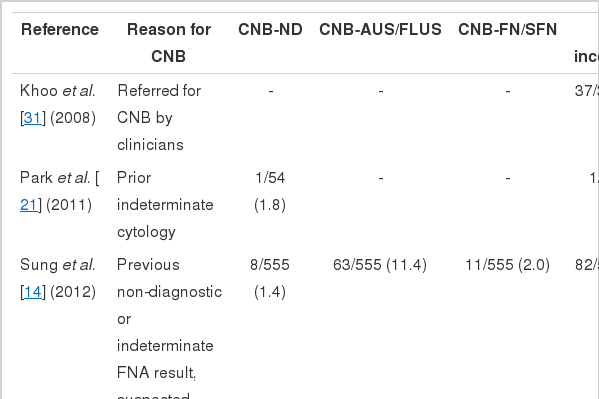
Task: Select the Sung et al. author text
Action: coord(58,265)
